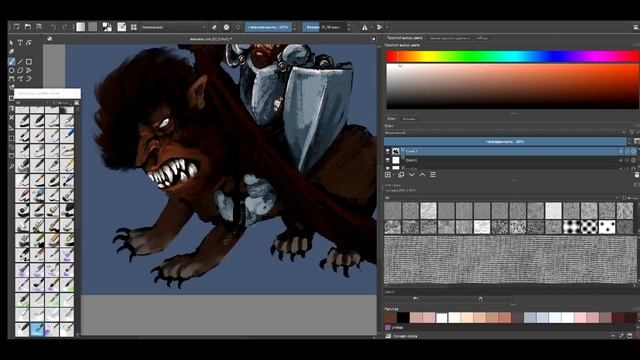This screenshot has width=640, height=360.
Task: Toggle visibility of the third layer
Action: [x=388, y=167]
